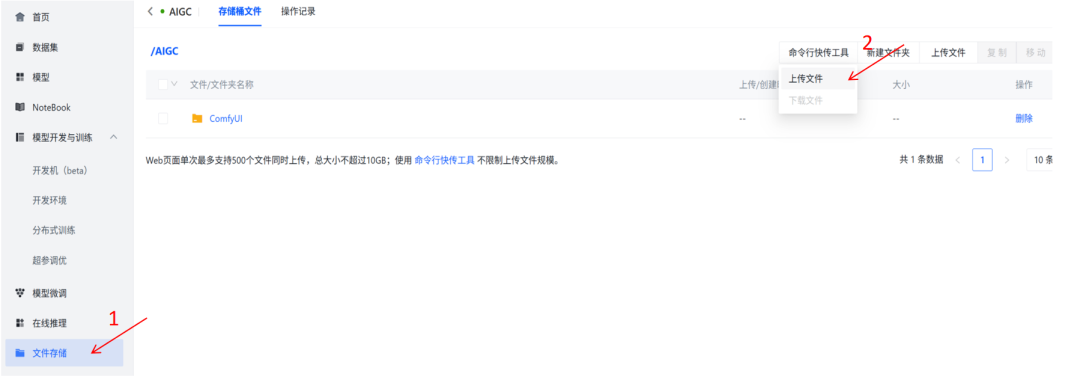Click the 在线推理 icon in sidebar

pos(20,323)
